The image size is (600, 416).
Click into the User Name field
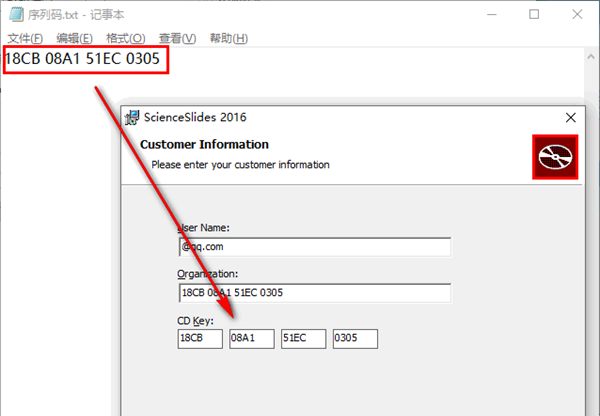coord(315,247)
